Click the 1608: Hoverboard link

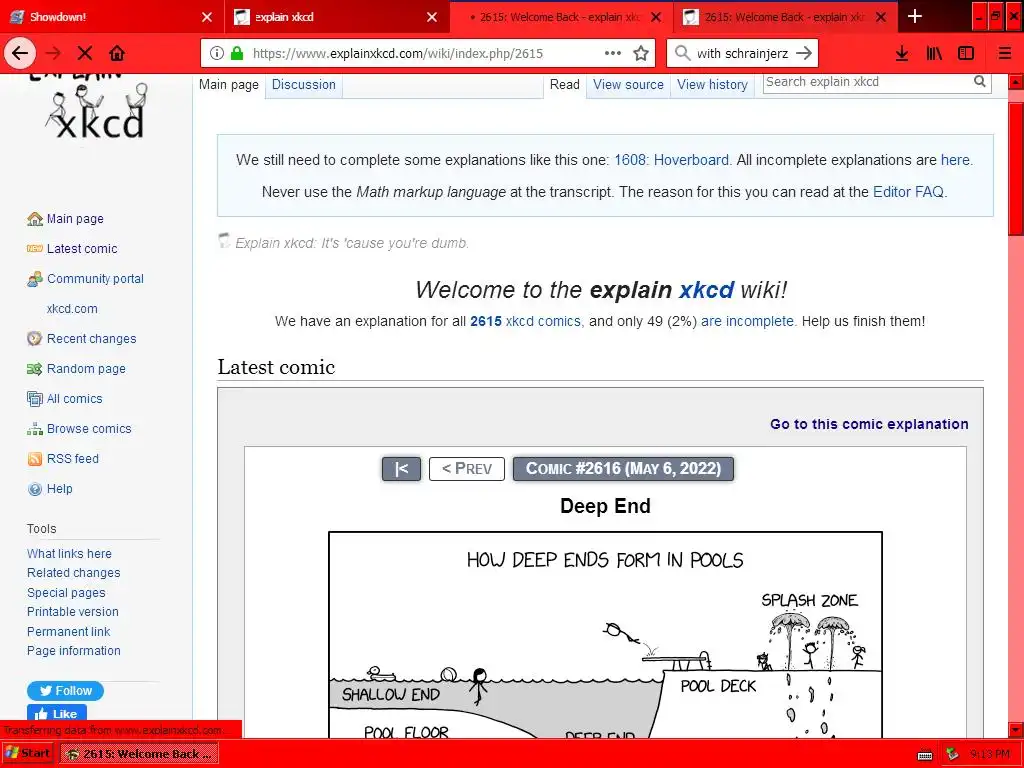coord(671,160)
